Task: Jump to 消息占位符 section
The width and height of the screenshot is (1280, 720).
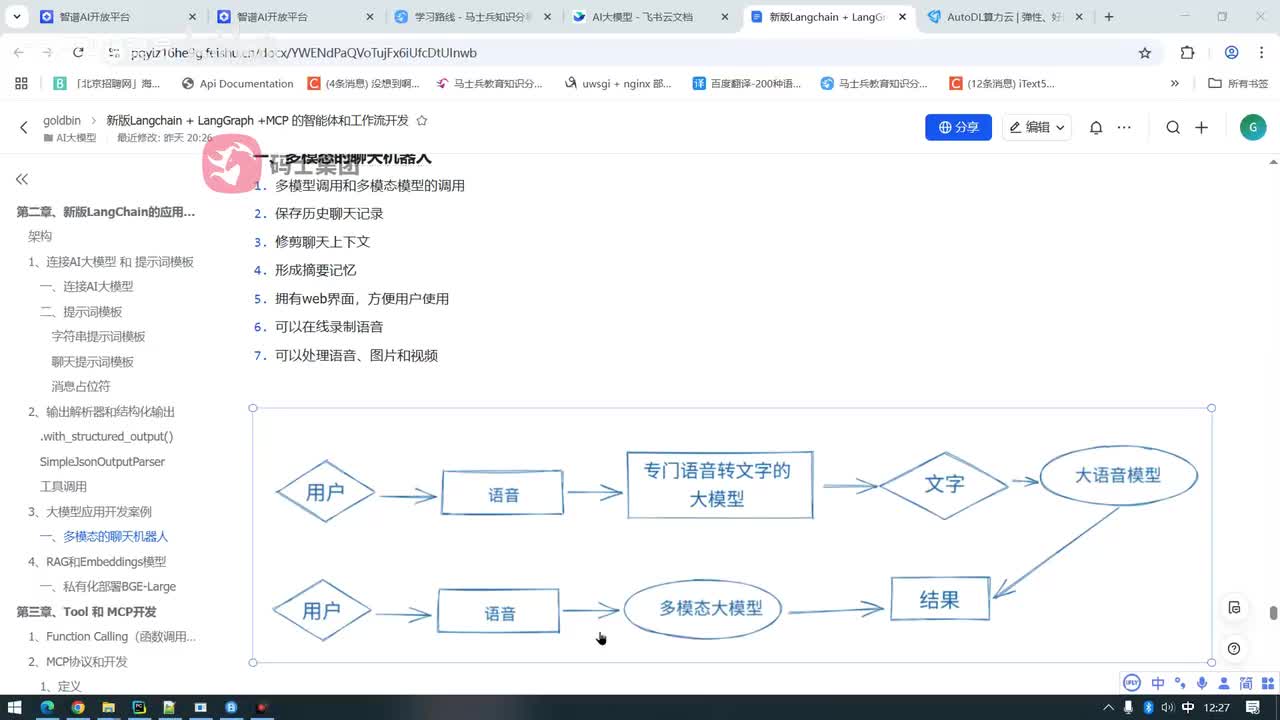Action: coord(81,387)
